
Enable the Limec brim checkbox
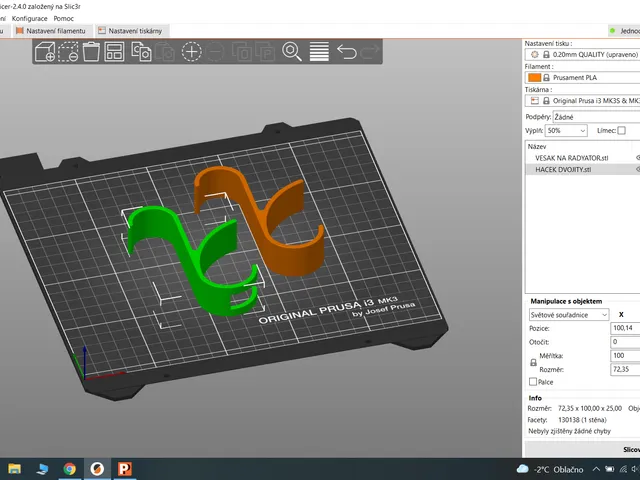pyautogui.click(x=621, y=131)
